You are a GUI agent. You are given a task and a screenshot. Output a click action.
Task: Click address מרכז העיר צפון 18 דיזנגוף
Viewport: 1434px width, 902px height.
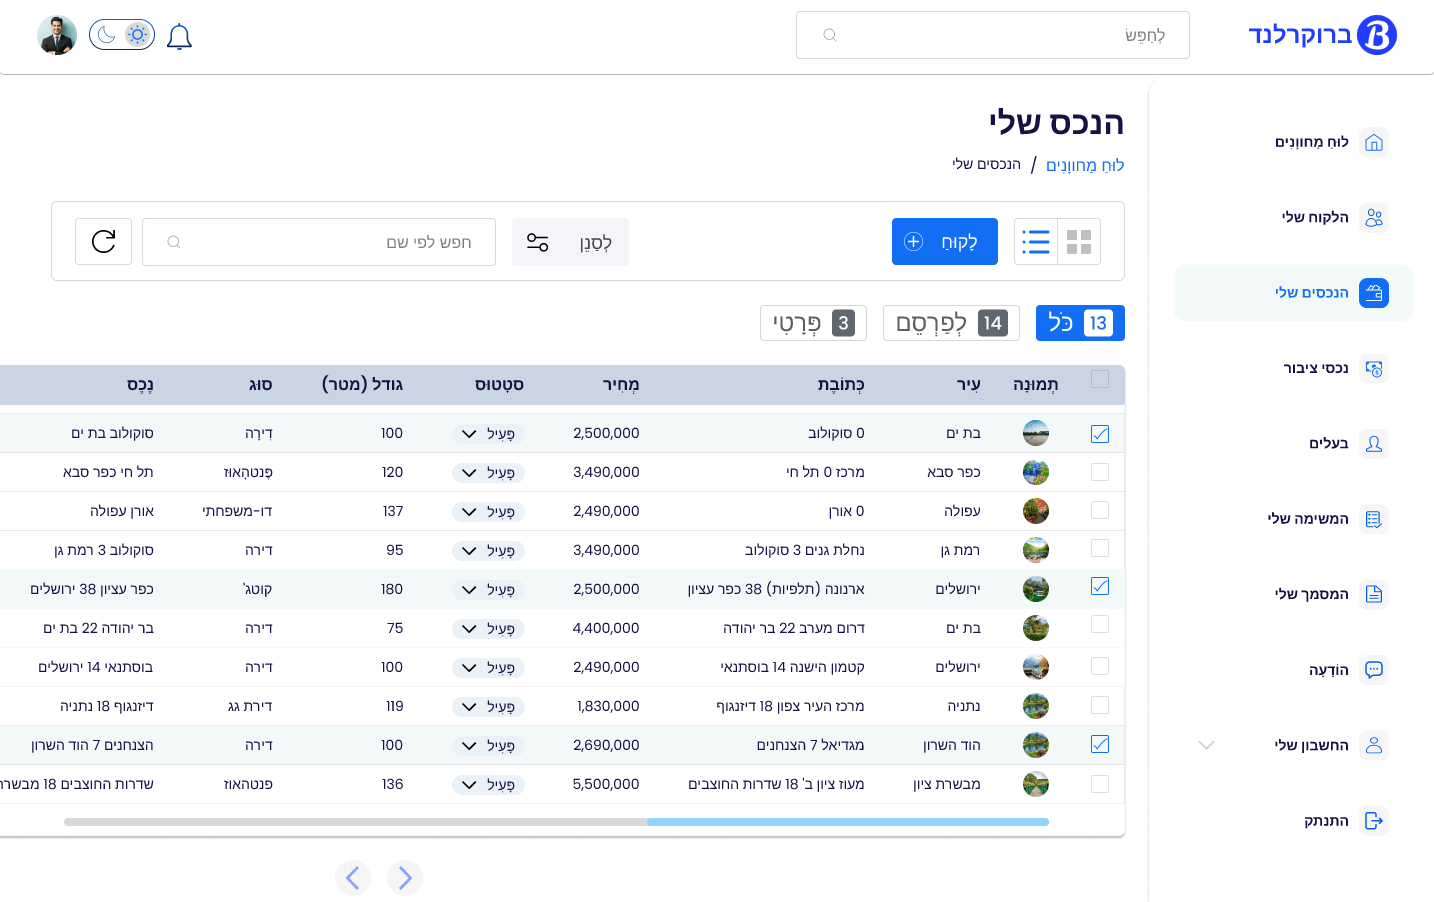(790, 707)
